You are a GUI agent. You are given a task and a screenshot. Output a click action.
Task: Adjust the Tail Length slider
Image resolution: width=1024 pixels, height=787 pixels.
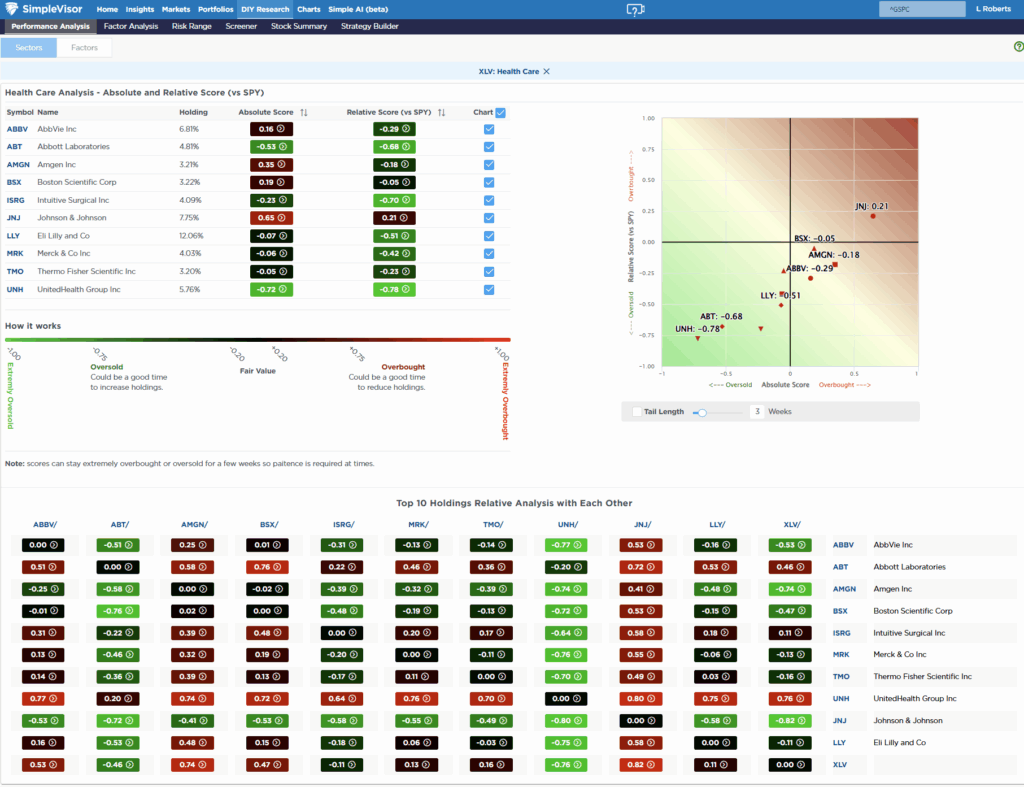[x=703, y=412]
